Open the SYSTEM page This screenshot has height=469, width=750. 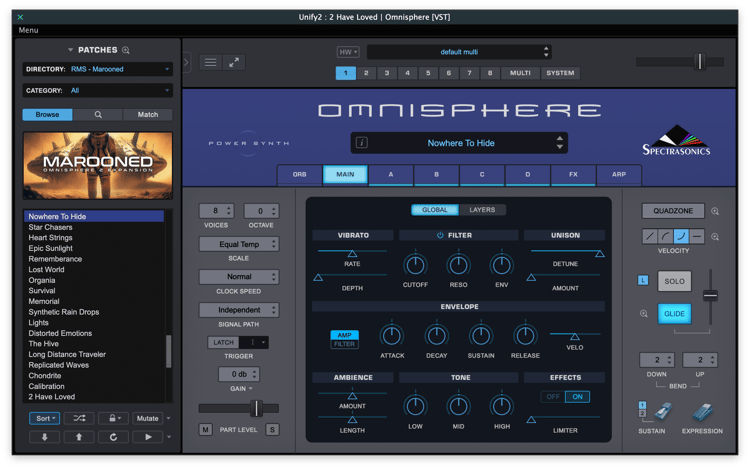pyautogui.click(x=560, y=73)
